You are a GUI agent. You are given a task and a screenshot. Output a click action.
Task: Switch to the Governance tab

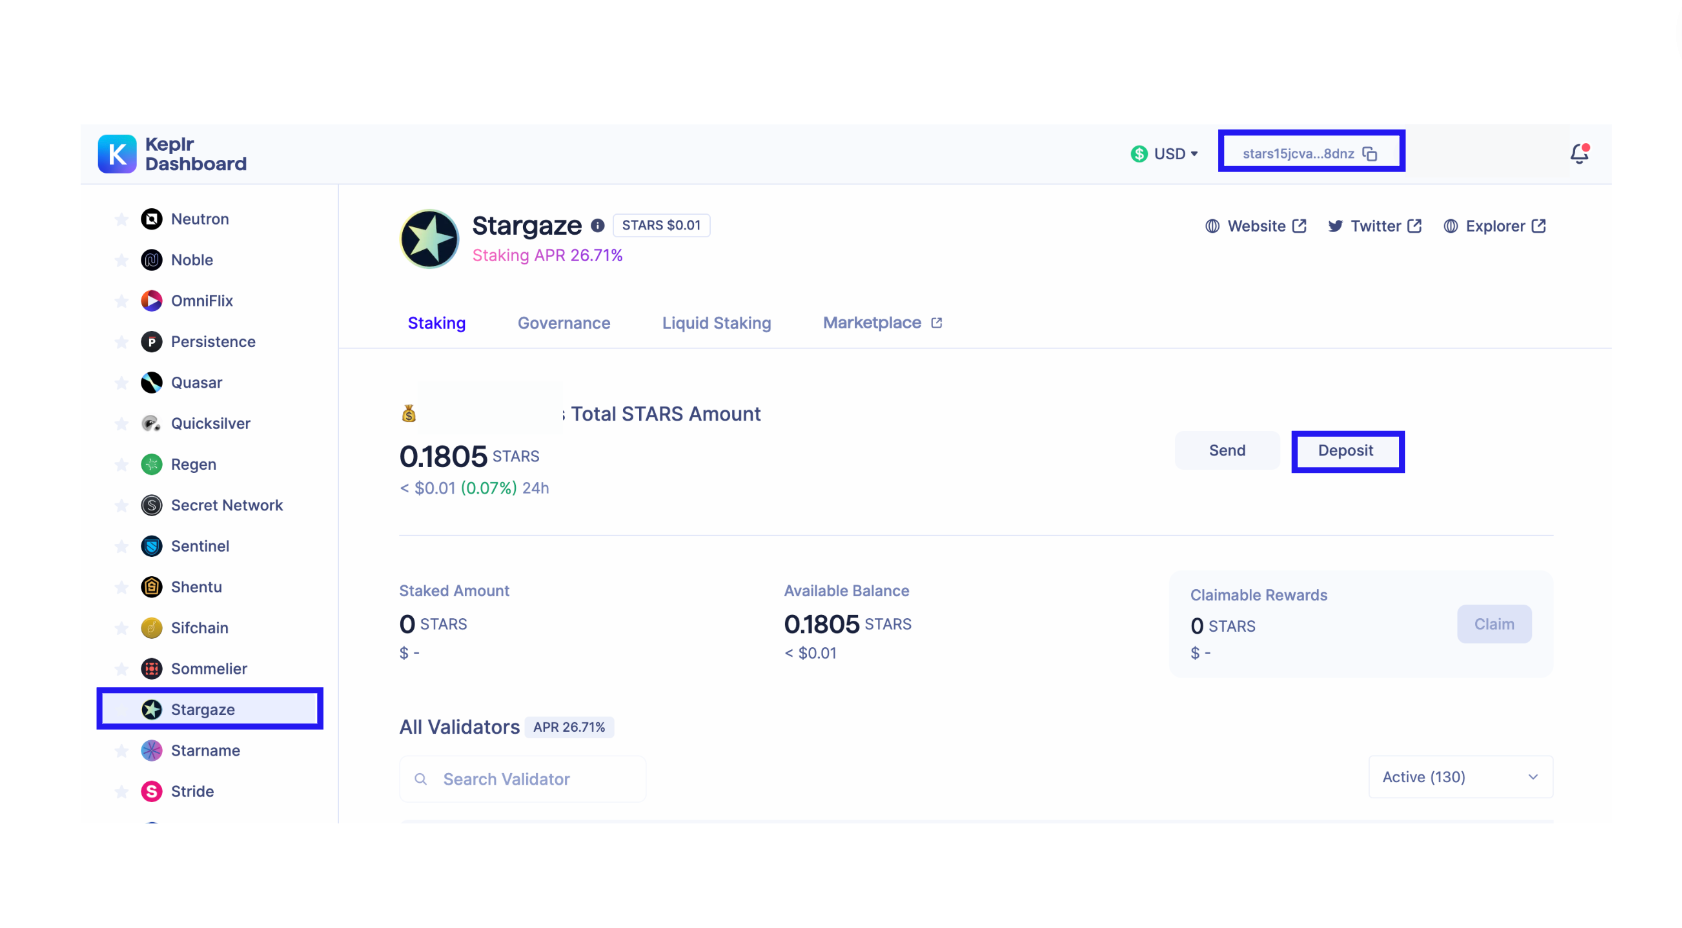(x=564, y=323)
